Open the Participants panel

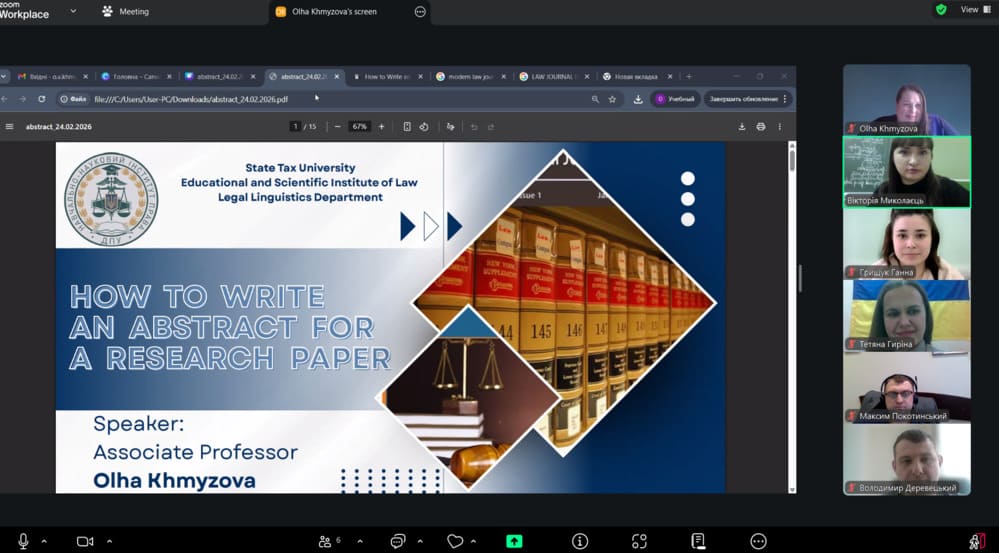(x=325, y=541)
